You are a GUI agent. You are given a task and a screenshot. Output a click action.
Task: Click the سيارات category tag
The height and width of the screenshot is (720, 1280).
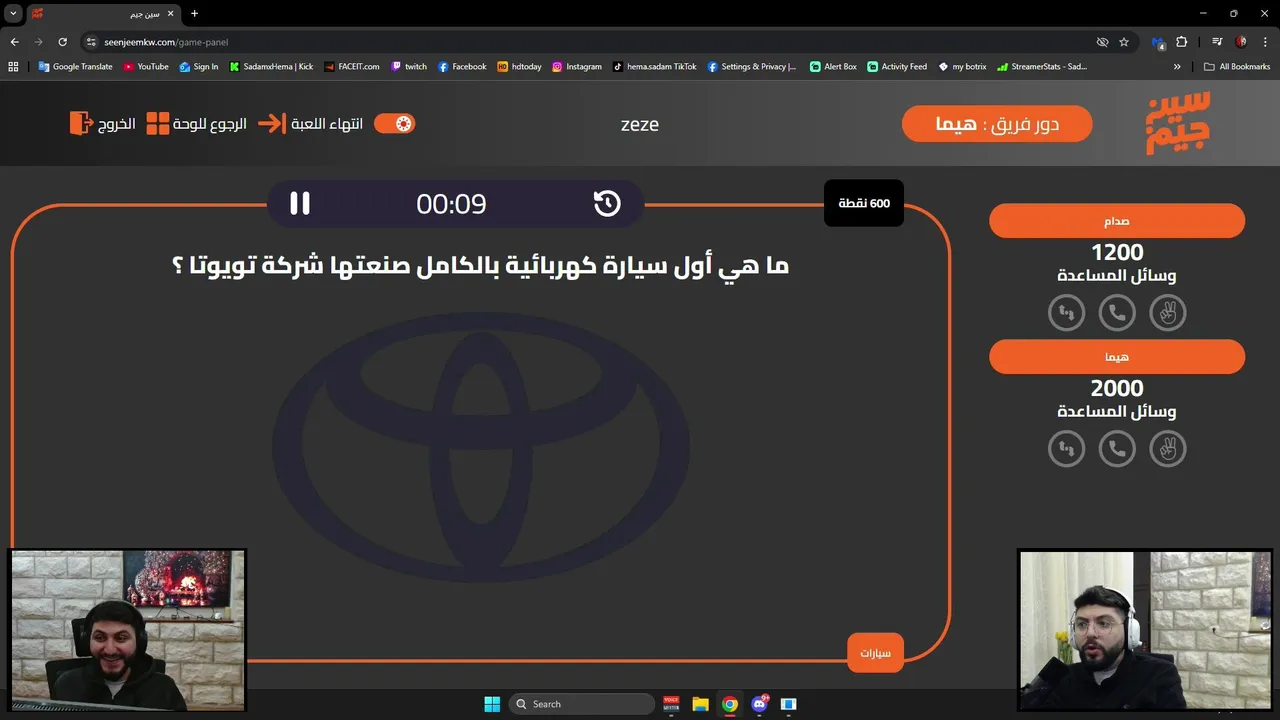tap(875, 653)
